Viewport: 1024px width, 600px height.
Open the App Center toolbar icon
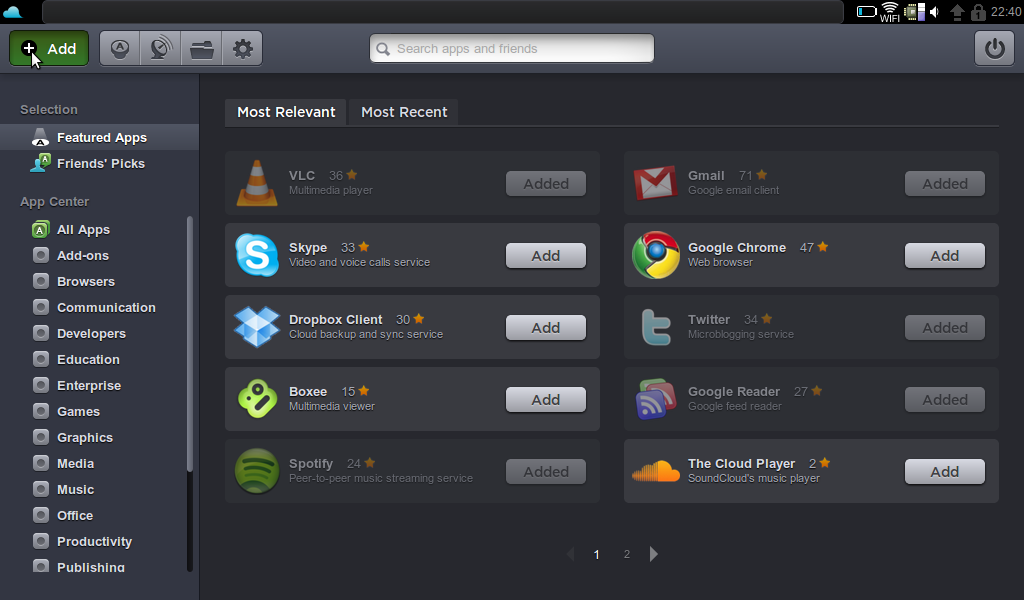[120, 48]
